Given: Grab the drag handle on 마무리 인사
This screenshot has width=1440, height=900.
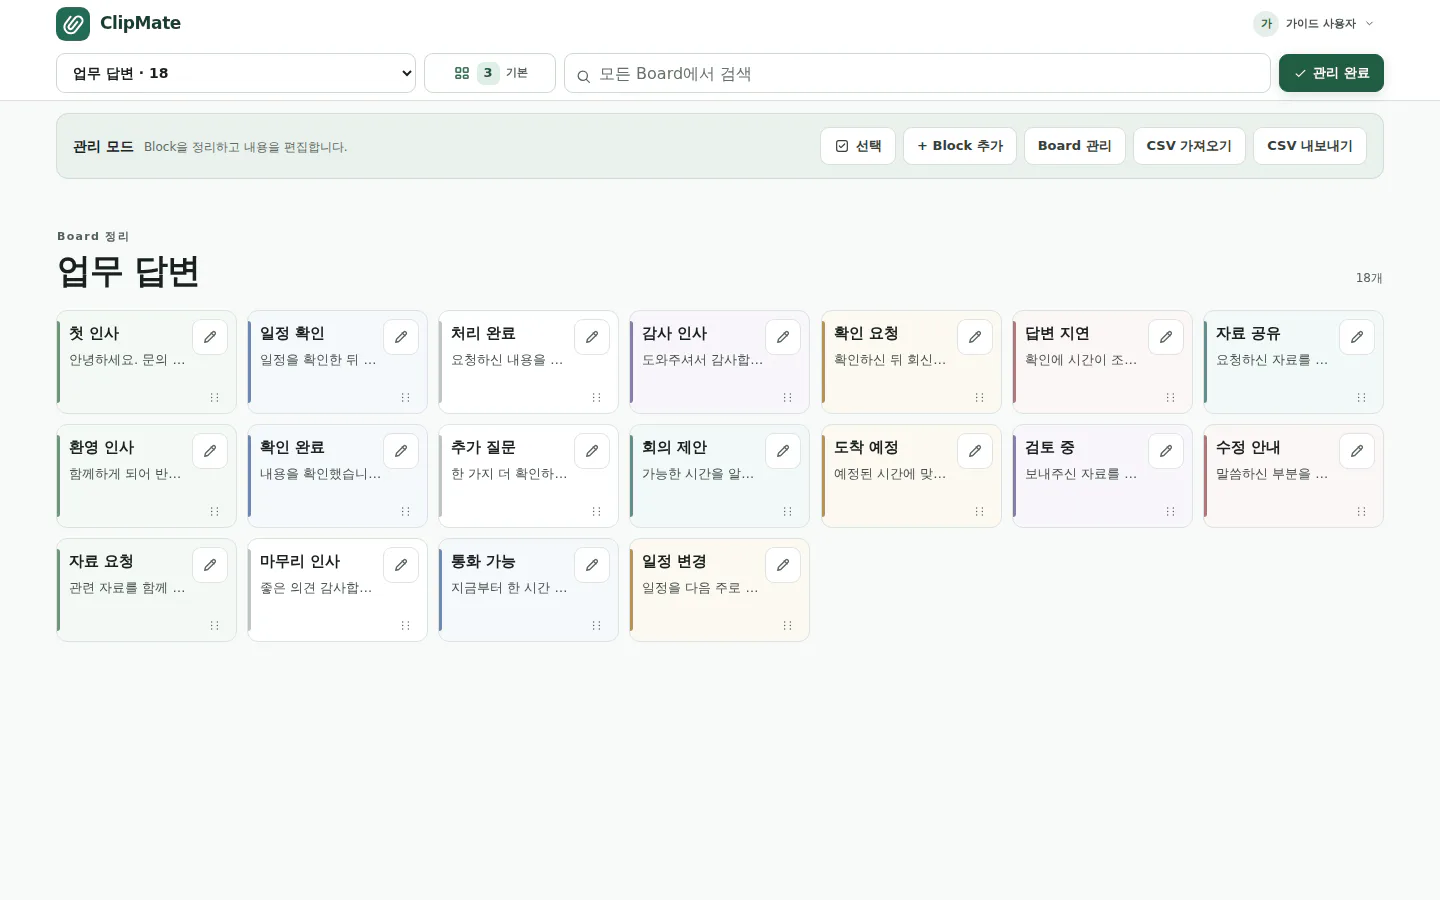Looking at the screenshot, I should 405,626.
